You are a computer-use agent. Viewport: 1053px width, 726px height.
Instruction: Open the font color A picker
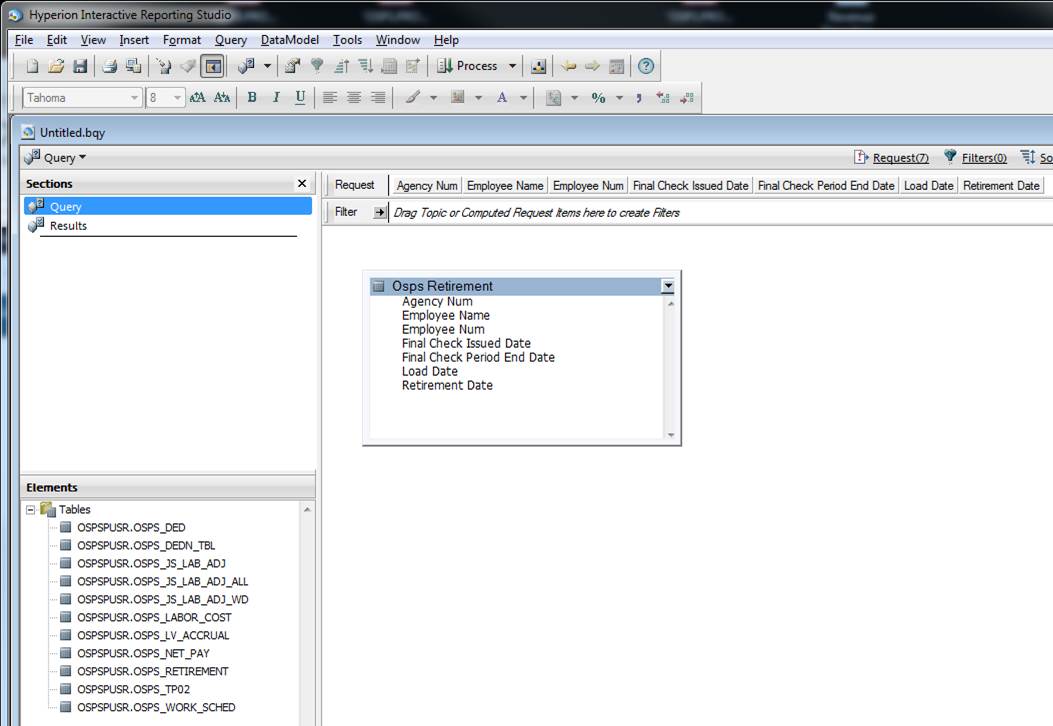click(x=502, y=98)
